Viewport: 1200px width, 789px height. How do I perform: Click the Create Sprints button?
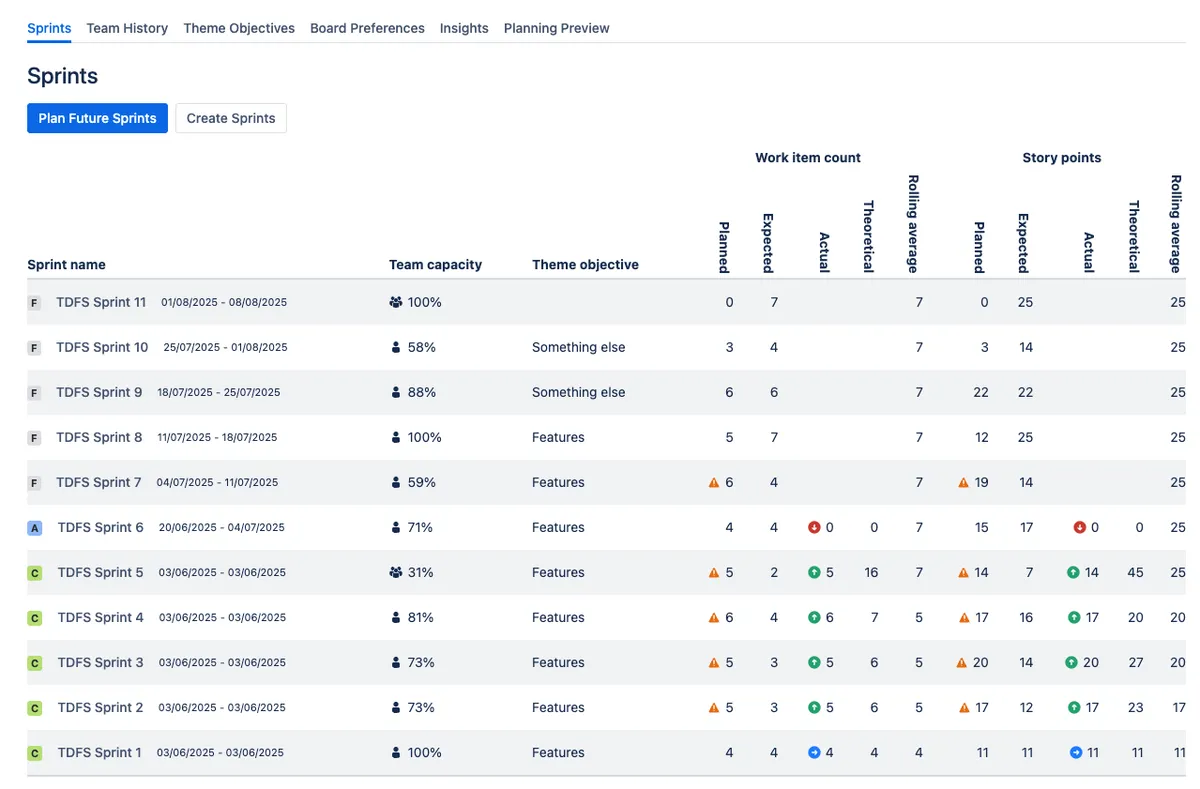coord(231,118)
